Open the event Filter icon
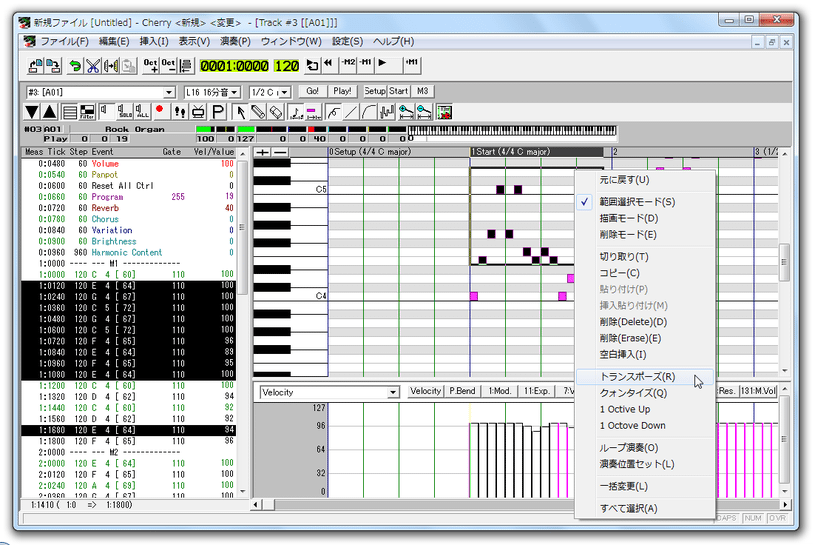Image resolution: width=815 pixels, height=545 pixels. (x=87, y=112)
